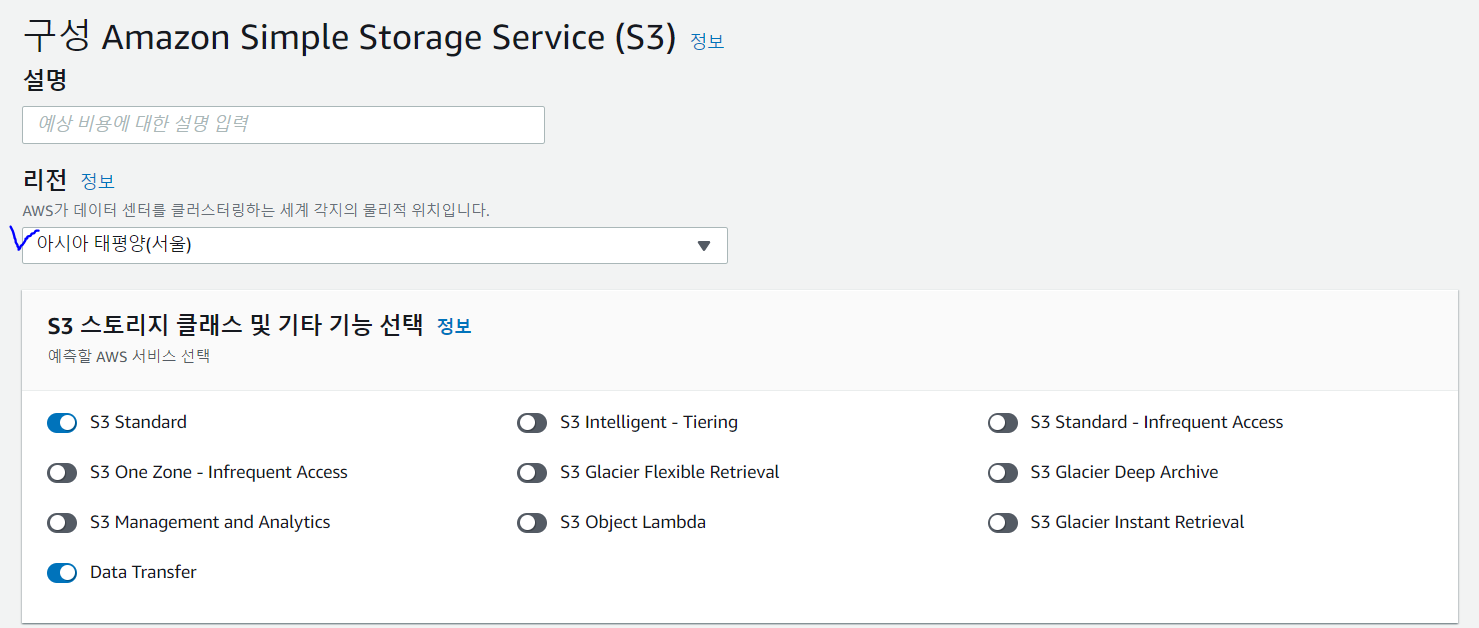Click the S3 Glacier Flexible Retrieval label
1479x628 pixels.
click(x=670, y=472)
